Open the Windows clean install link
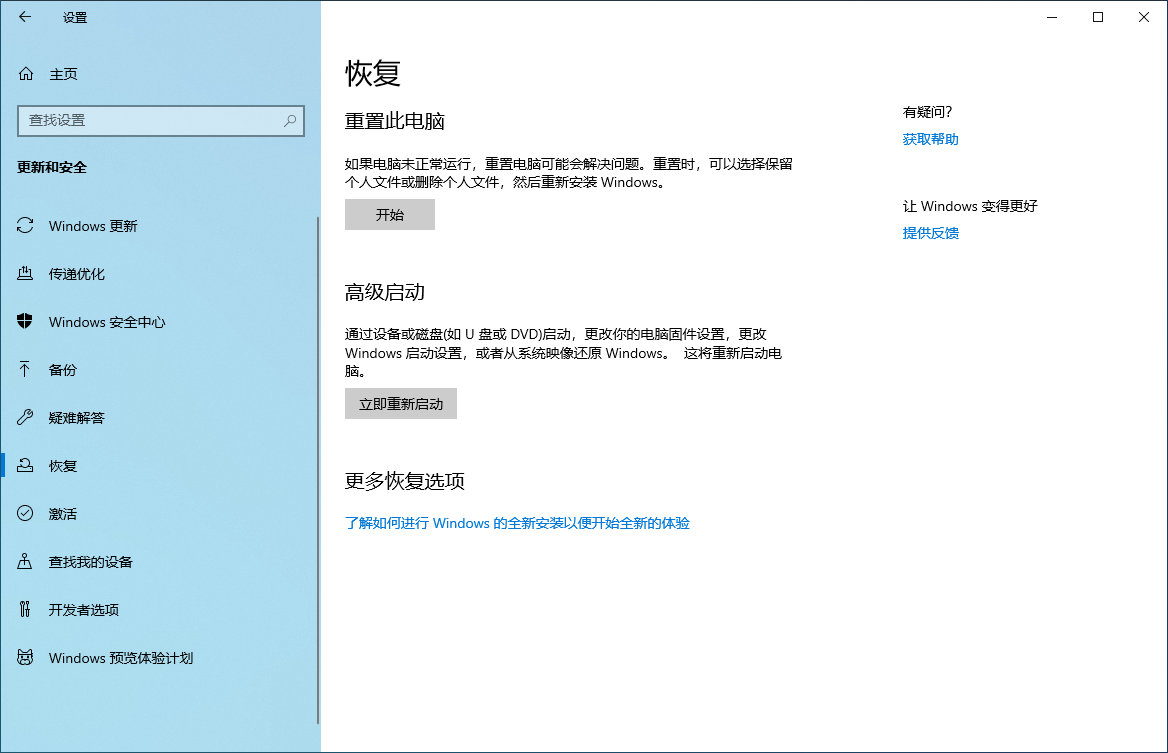Screen dimensions: 1168x753 pyautogui.click(x=518, y=523)
